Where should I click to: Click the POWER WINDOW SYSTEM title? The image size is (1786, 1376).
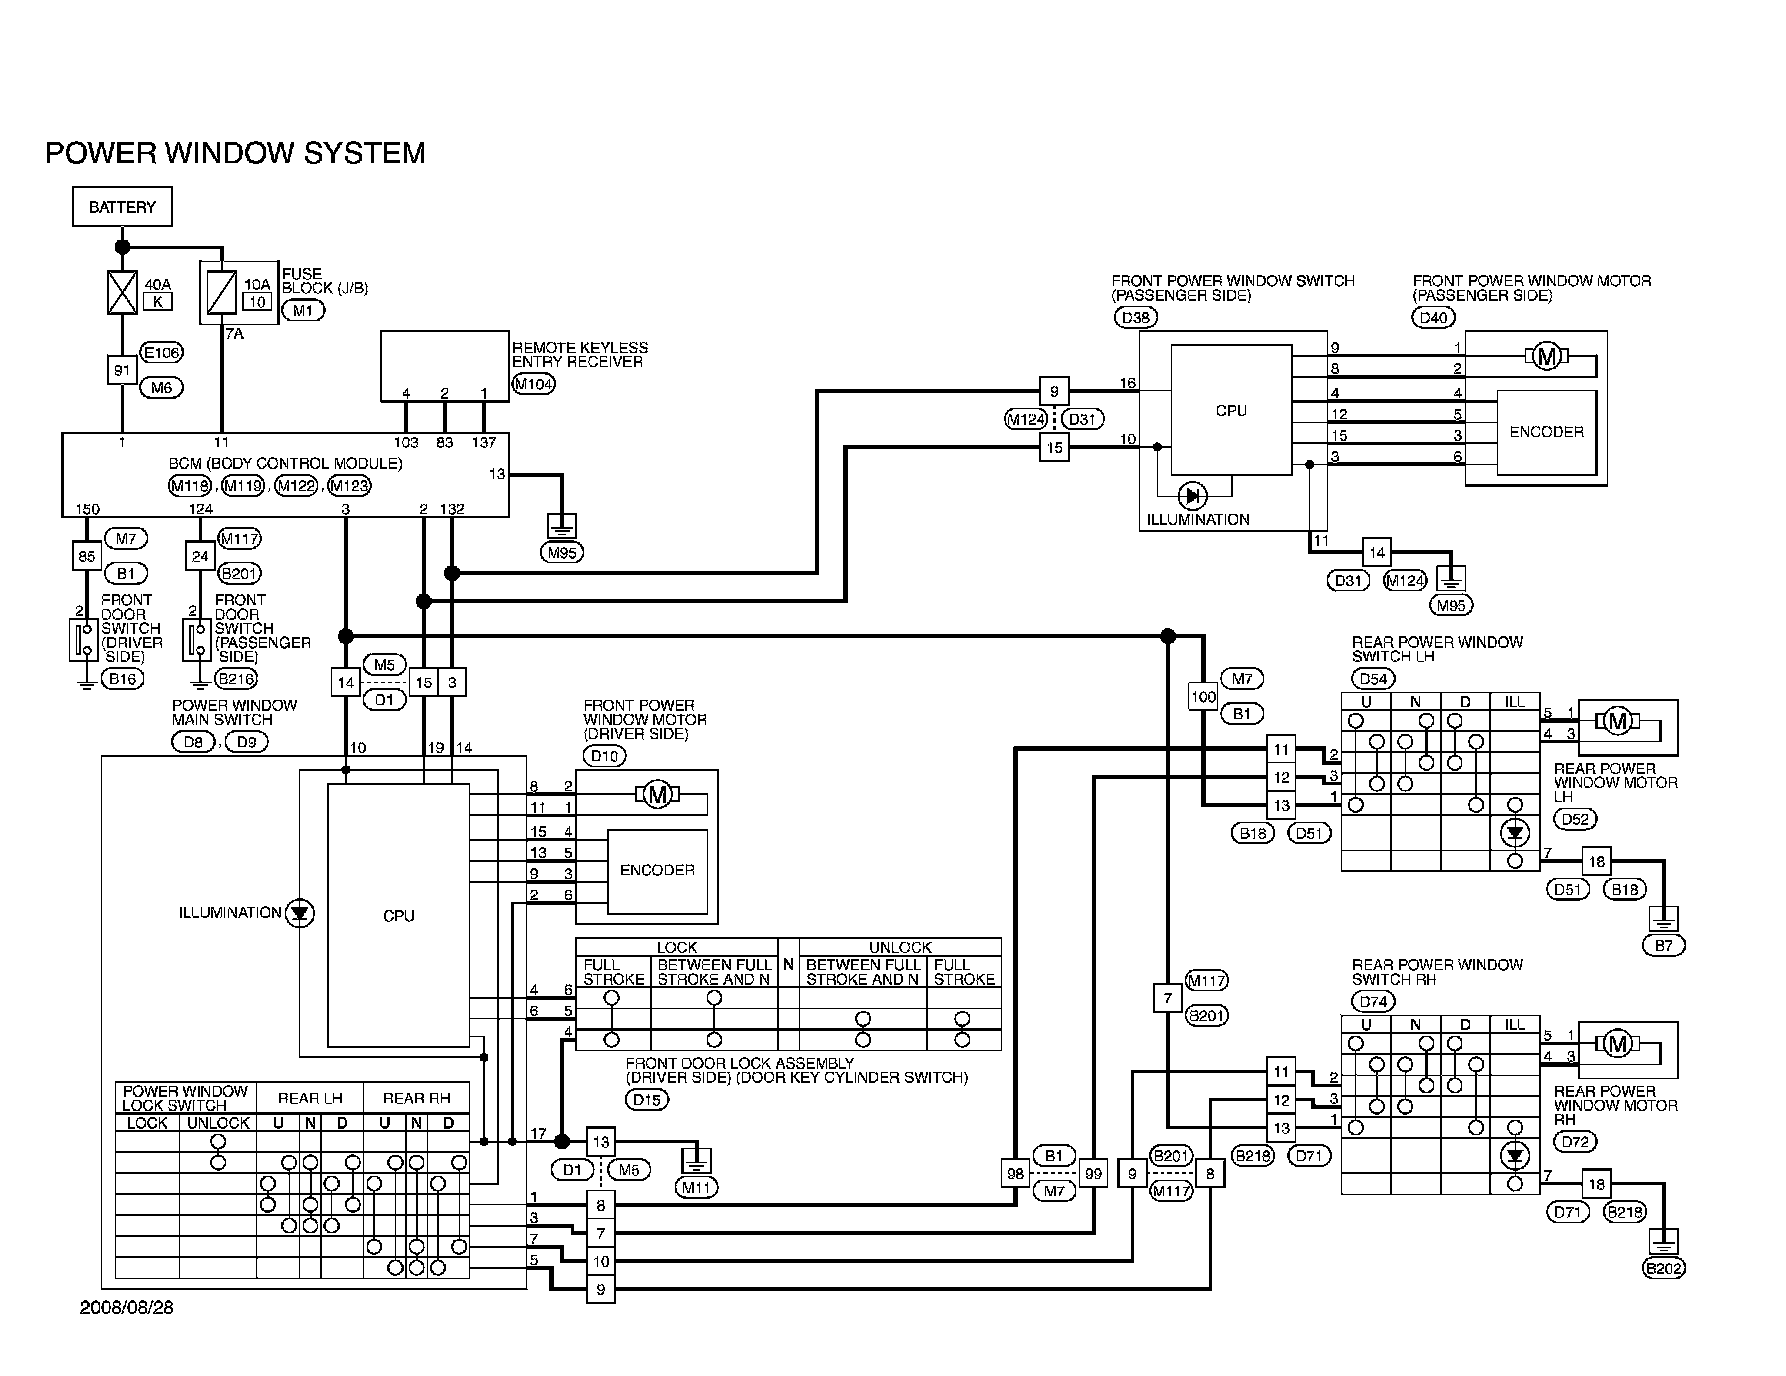pos(236,153)
